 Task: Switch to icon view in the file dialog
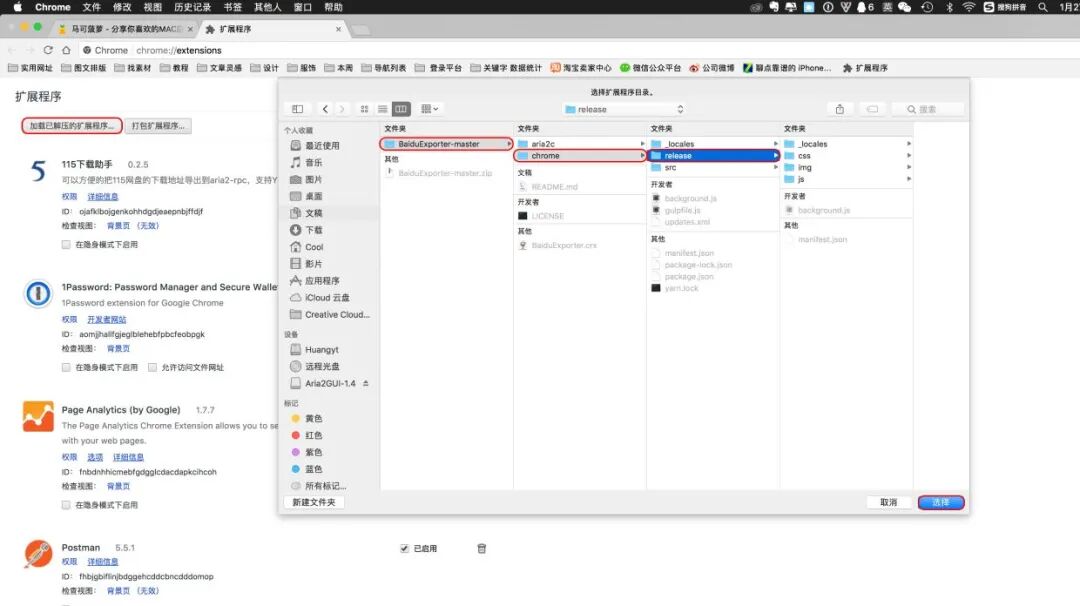pyautogui.click(x=365, y=109)
